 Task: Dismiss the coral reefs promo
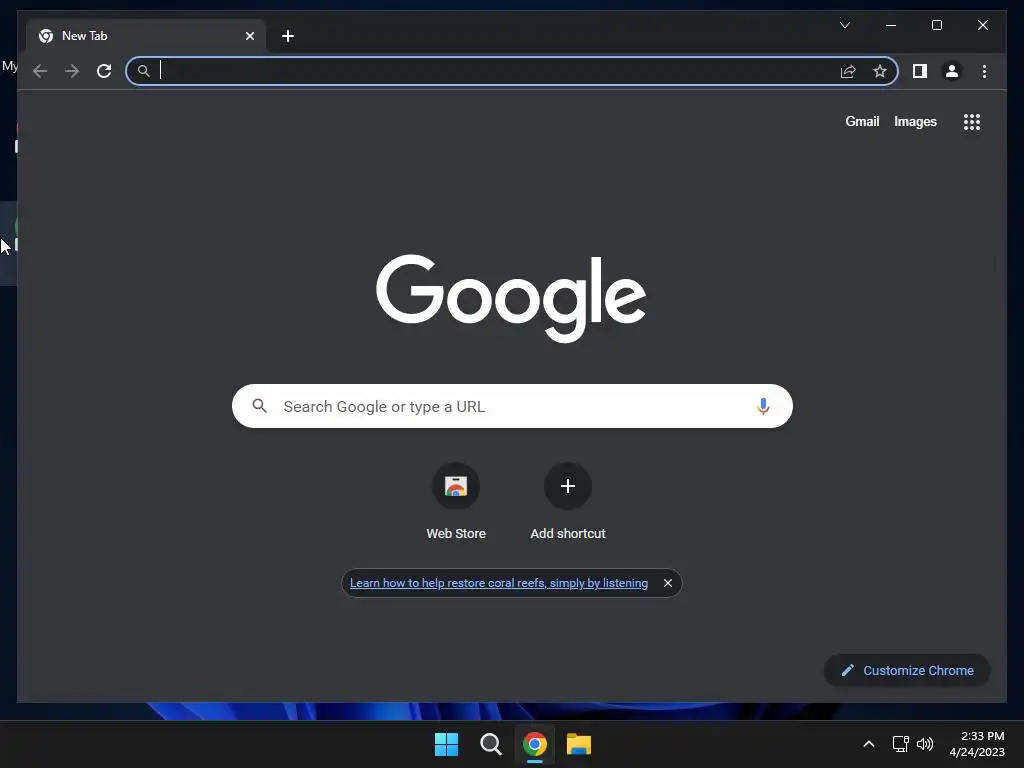point(667,583)
